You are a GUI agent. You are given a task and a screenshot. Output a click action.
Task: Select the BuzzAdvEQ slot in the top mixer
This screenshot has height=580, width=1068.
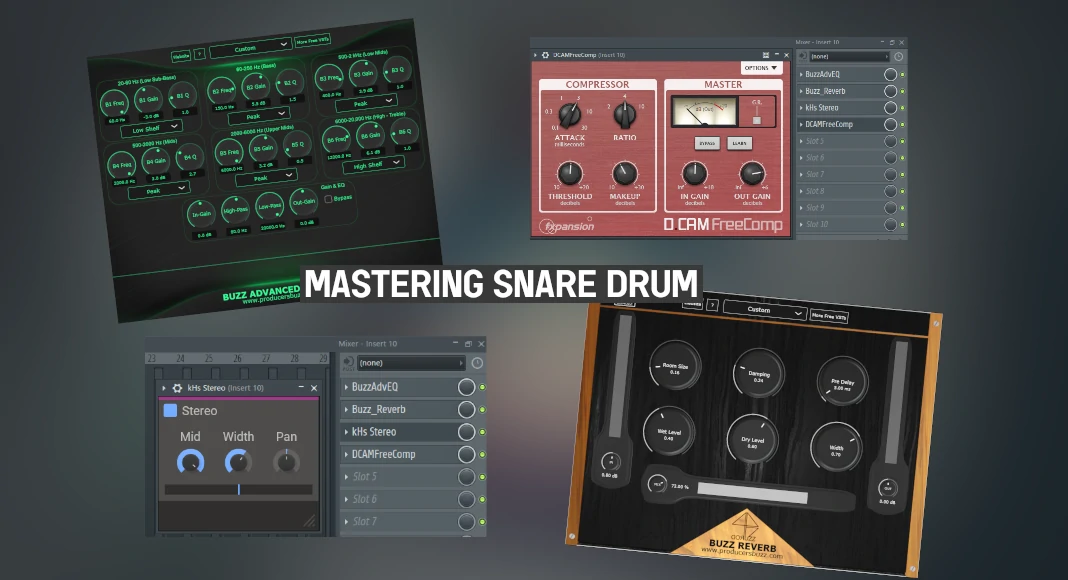(x=838, y=74)
